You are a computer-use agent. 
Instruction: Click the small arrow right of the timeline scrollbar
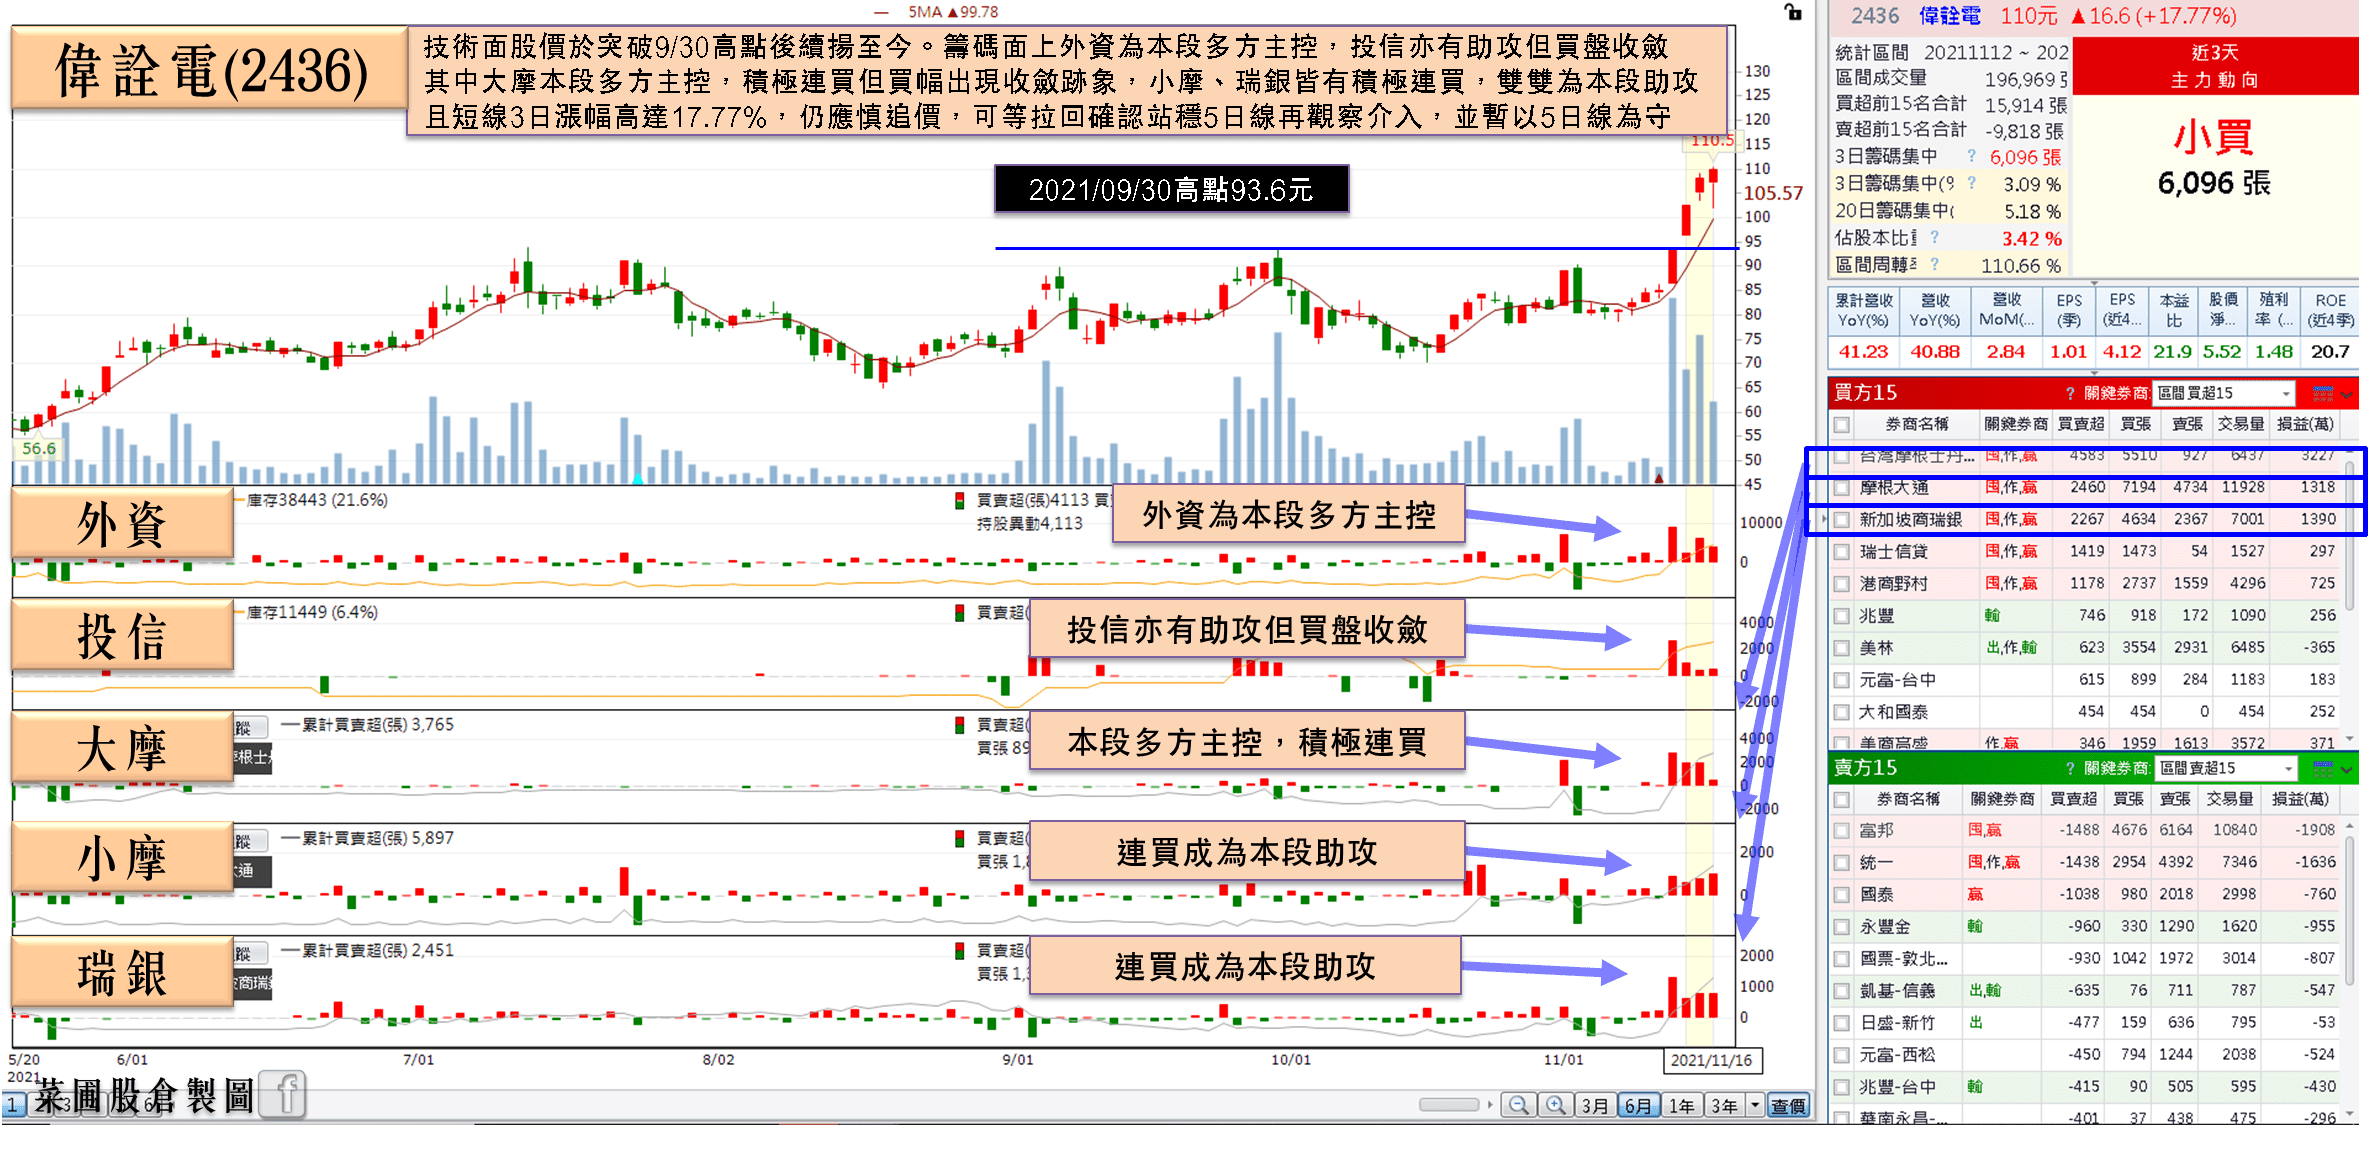tap(1490, 1105)
